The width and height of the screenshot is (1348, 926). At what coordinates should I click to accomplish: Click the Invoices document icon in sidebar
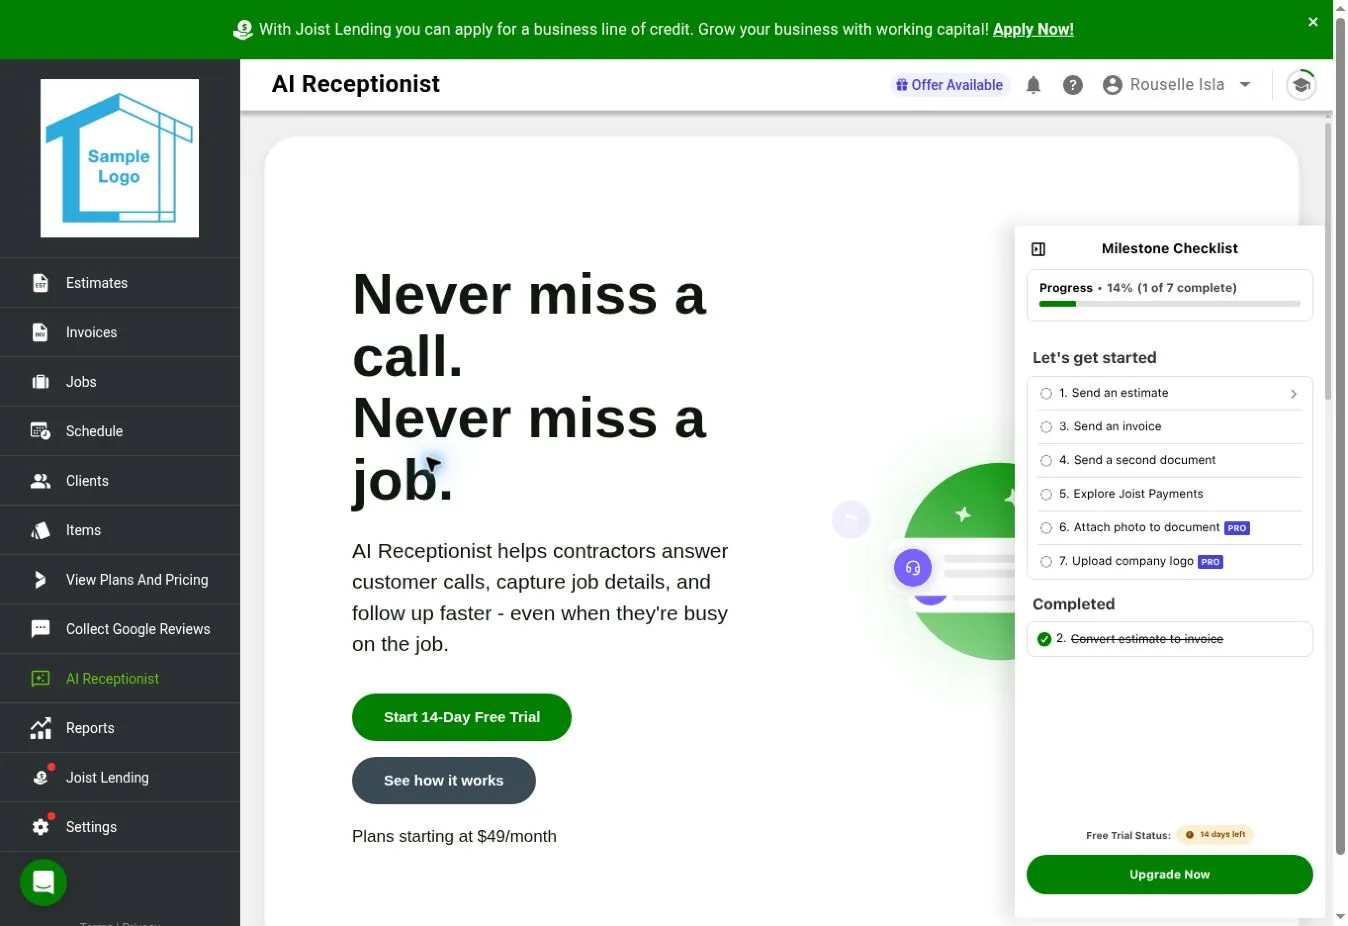[40, 332]
